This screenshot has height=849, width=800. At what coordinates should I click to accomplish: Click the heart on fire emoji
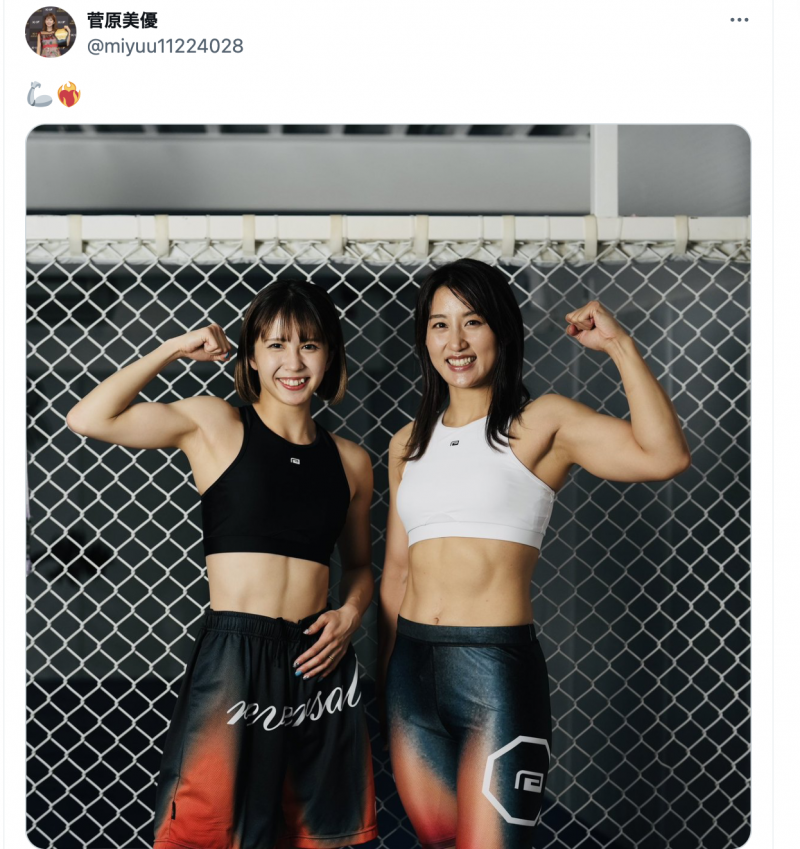pos(69,95)
